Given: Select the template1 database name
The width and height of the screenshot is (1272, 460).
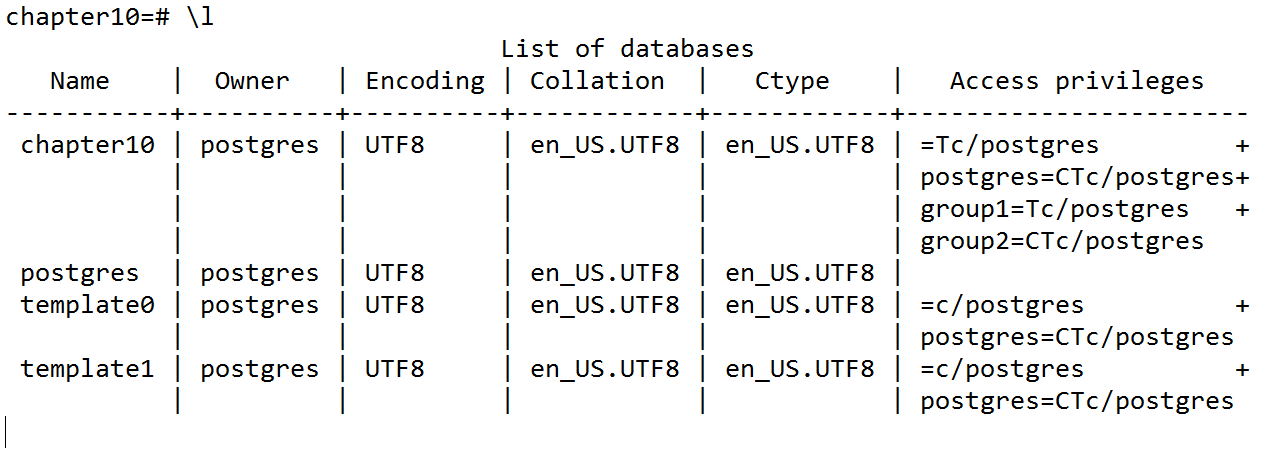Looking at the screenshot, I should click(88, 369).
